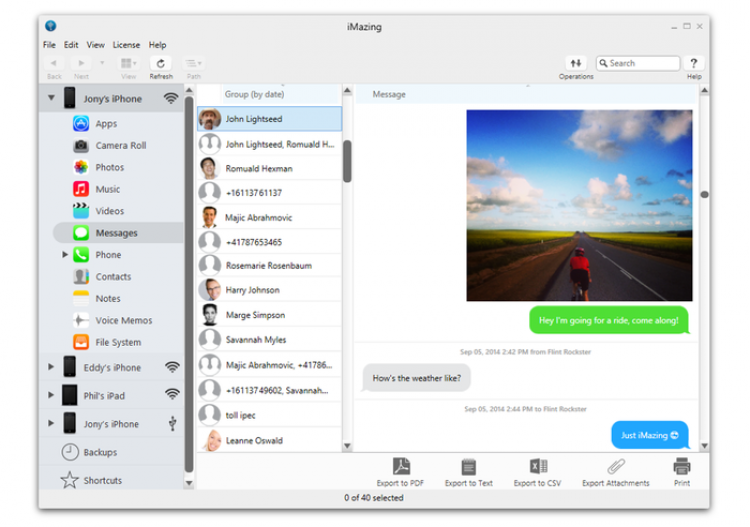Expand Phil's iPad device
Image resolution: width=750 pixels, height=527 pixels.
pyautogui.click(x=51, y=395)
